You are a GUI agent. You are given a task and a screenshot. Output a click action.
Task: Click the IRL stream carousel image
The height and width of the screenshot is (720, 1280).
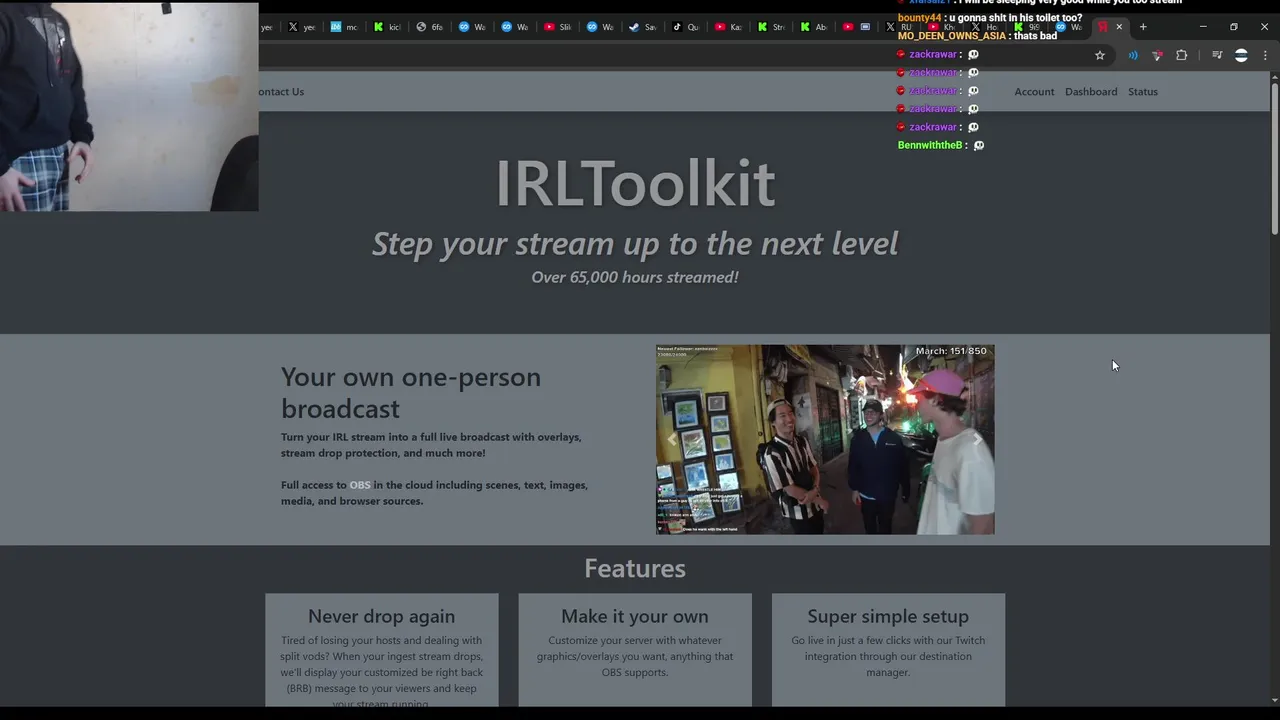825,440
